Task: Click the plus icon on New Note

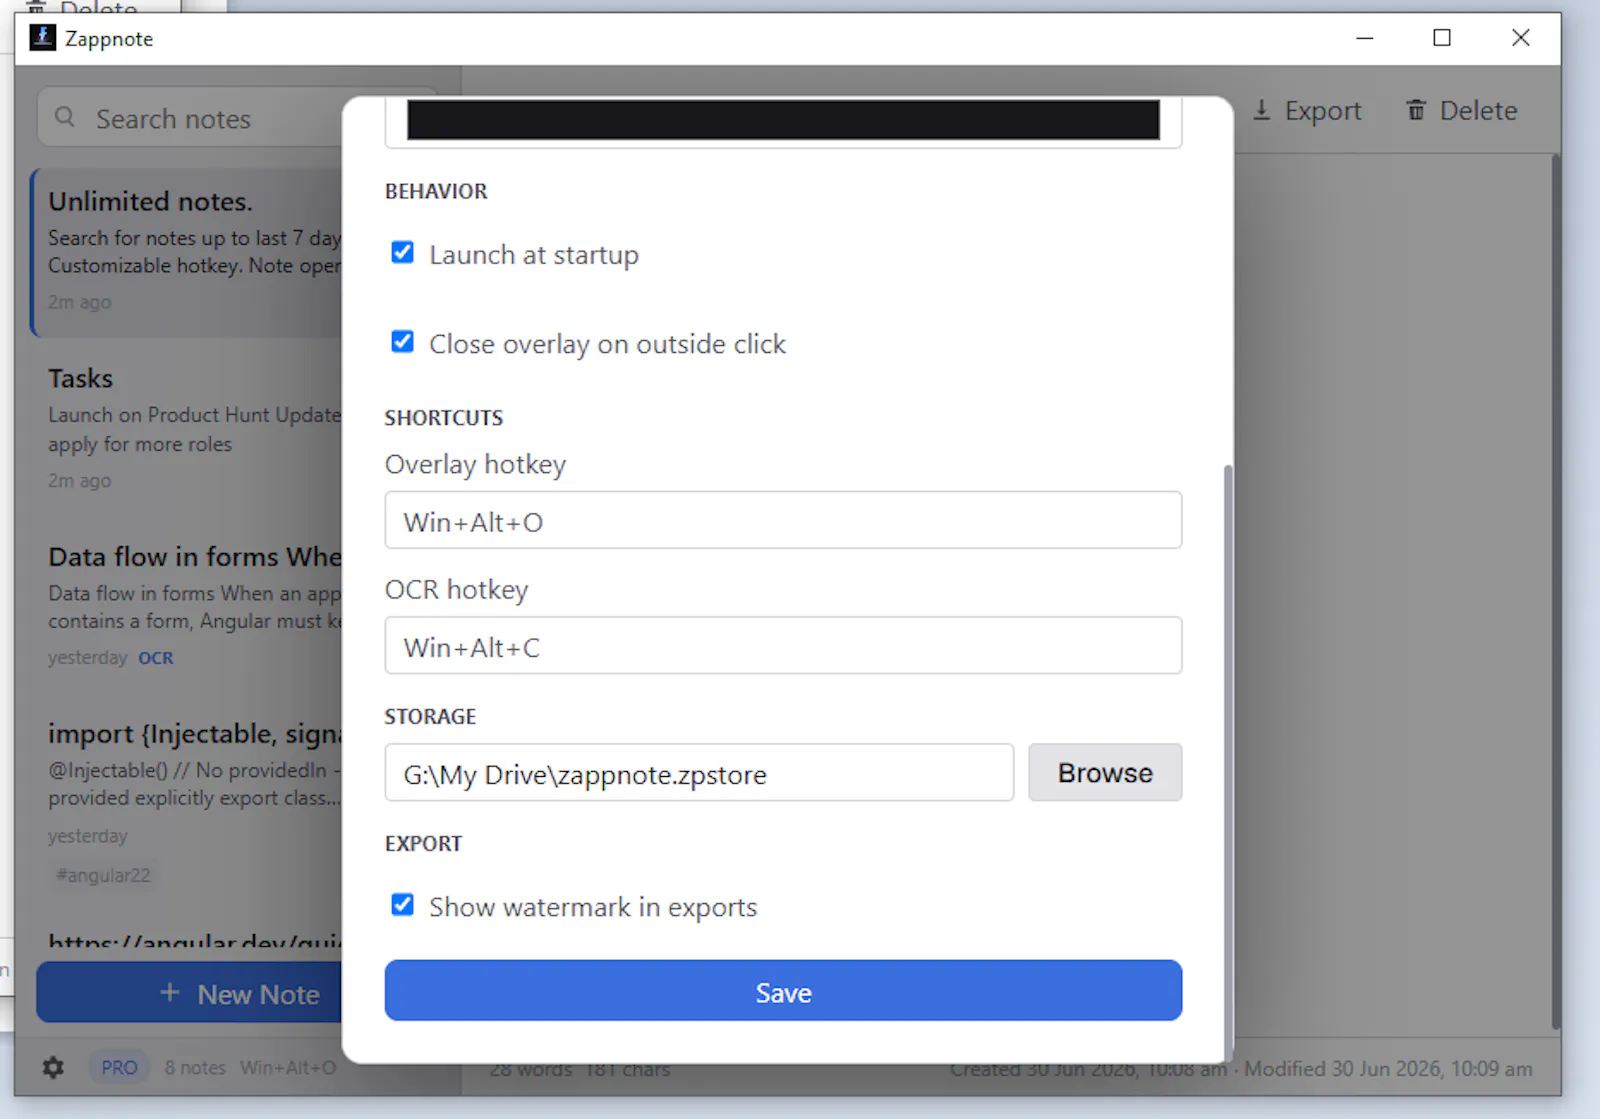Action: (x=170, y=992)
